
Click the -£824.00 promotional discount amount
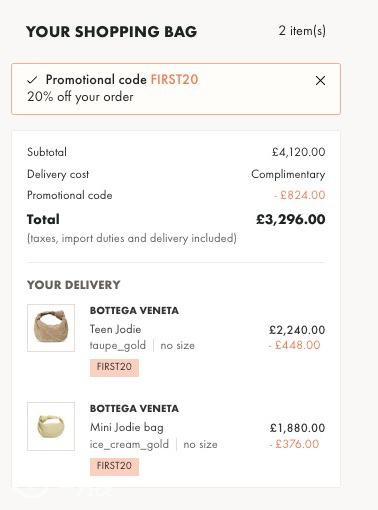[299, 195]
